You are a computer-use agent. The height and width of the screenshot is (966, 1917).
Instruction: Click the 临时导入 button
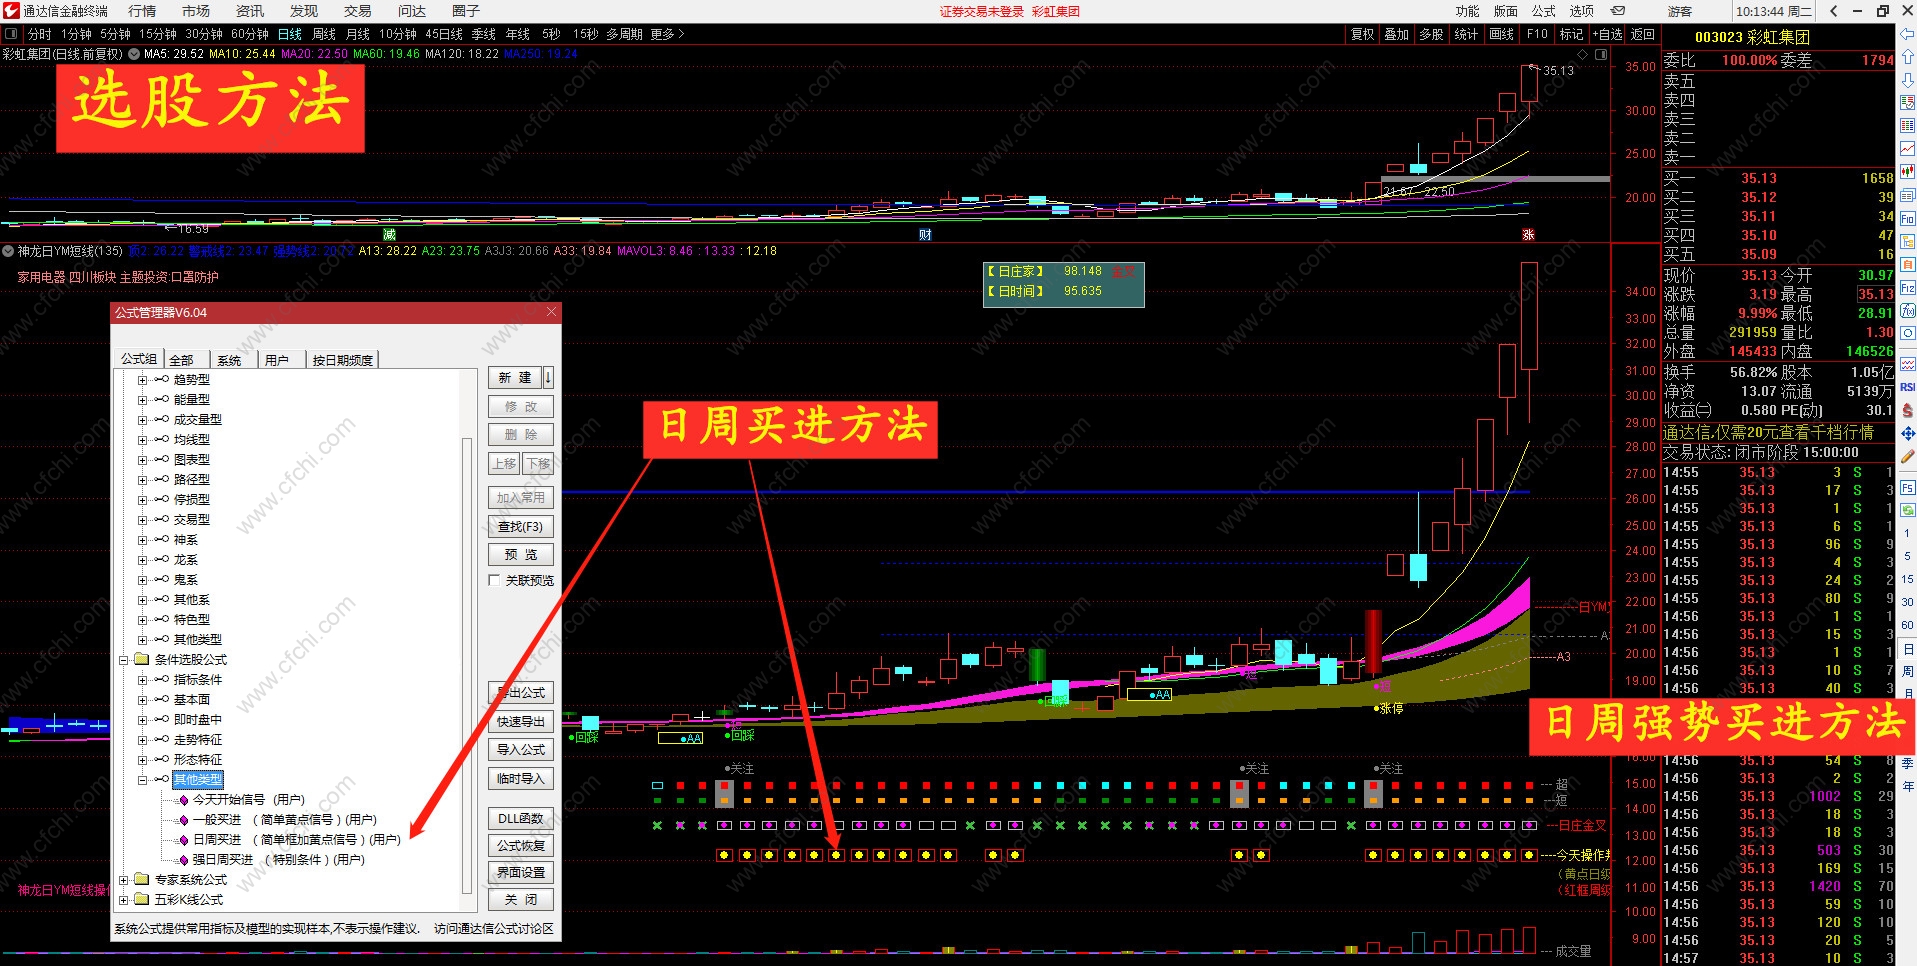[521, 778]
